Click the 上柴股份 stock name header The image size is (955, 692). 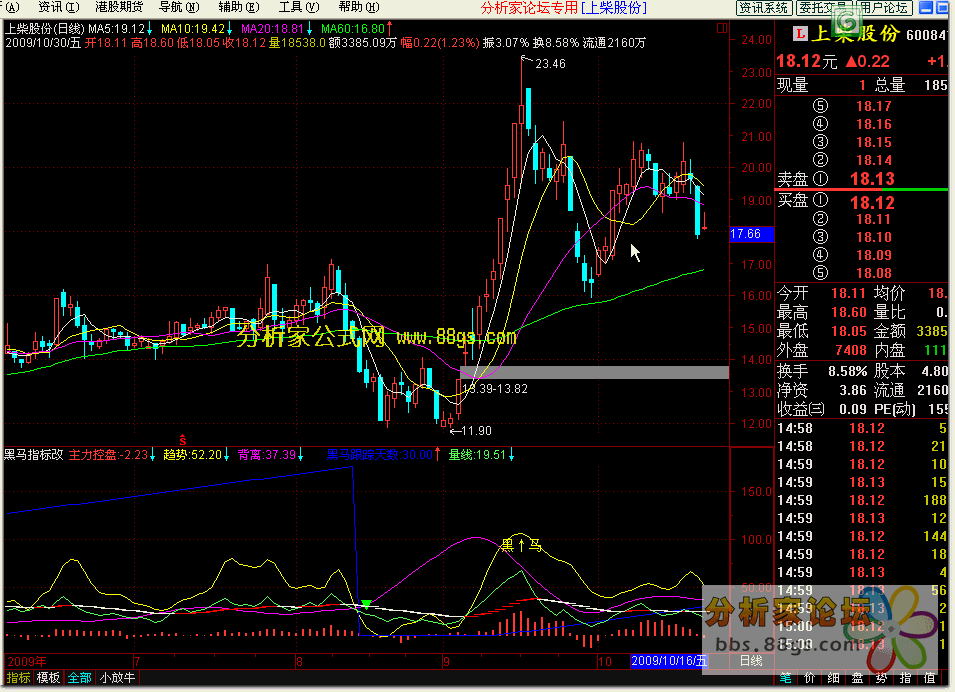point(856,34)
